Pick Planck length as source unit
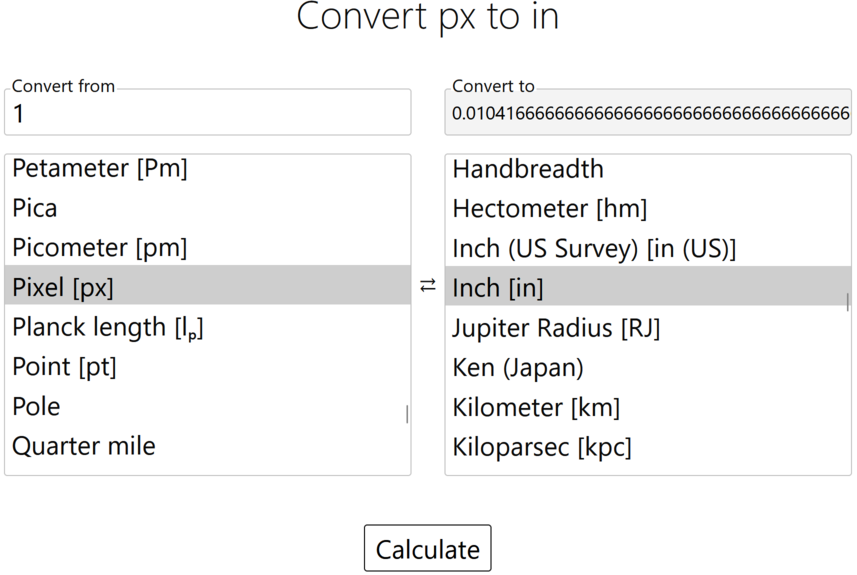Viewport: 857px width, 575px height. (x=108, y=327)
